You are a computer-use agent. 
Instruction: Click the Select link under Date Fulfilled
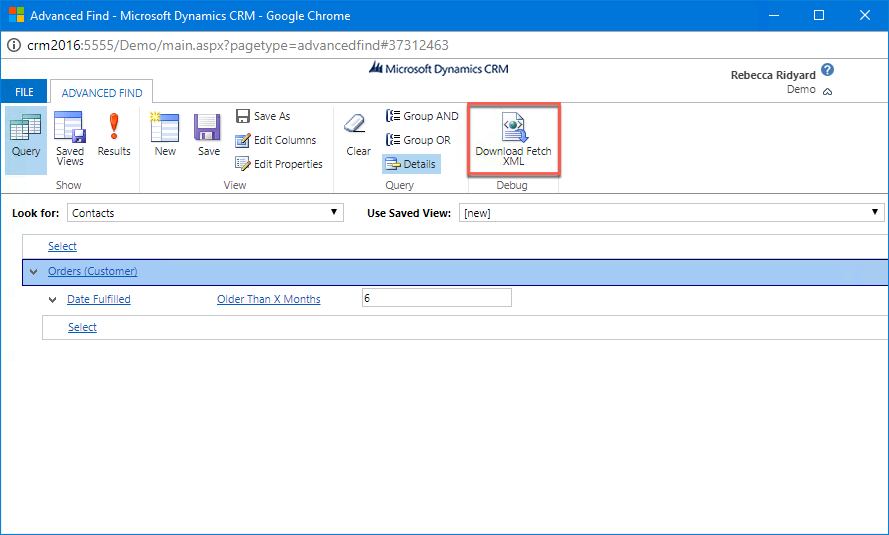[x=82, y=327]
